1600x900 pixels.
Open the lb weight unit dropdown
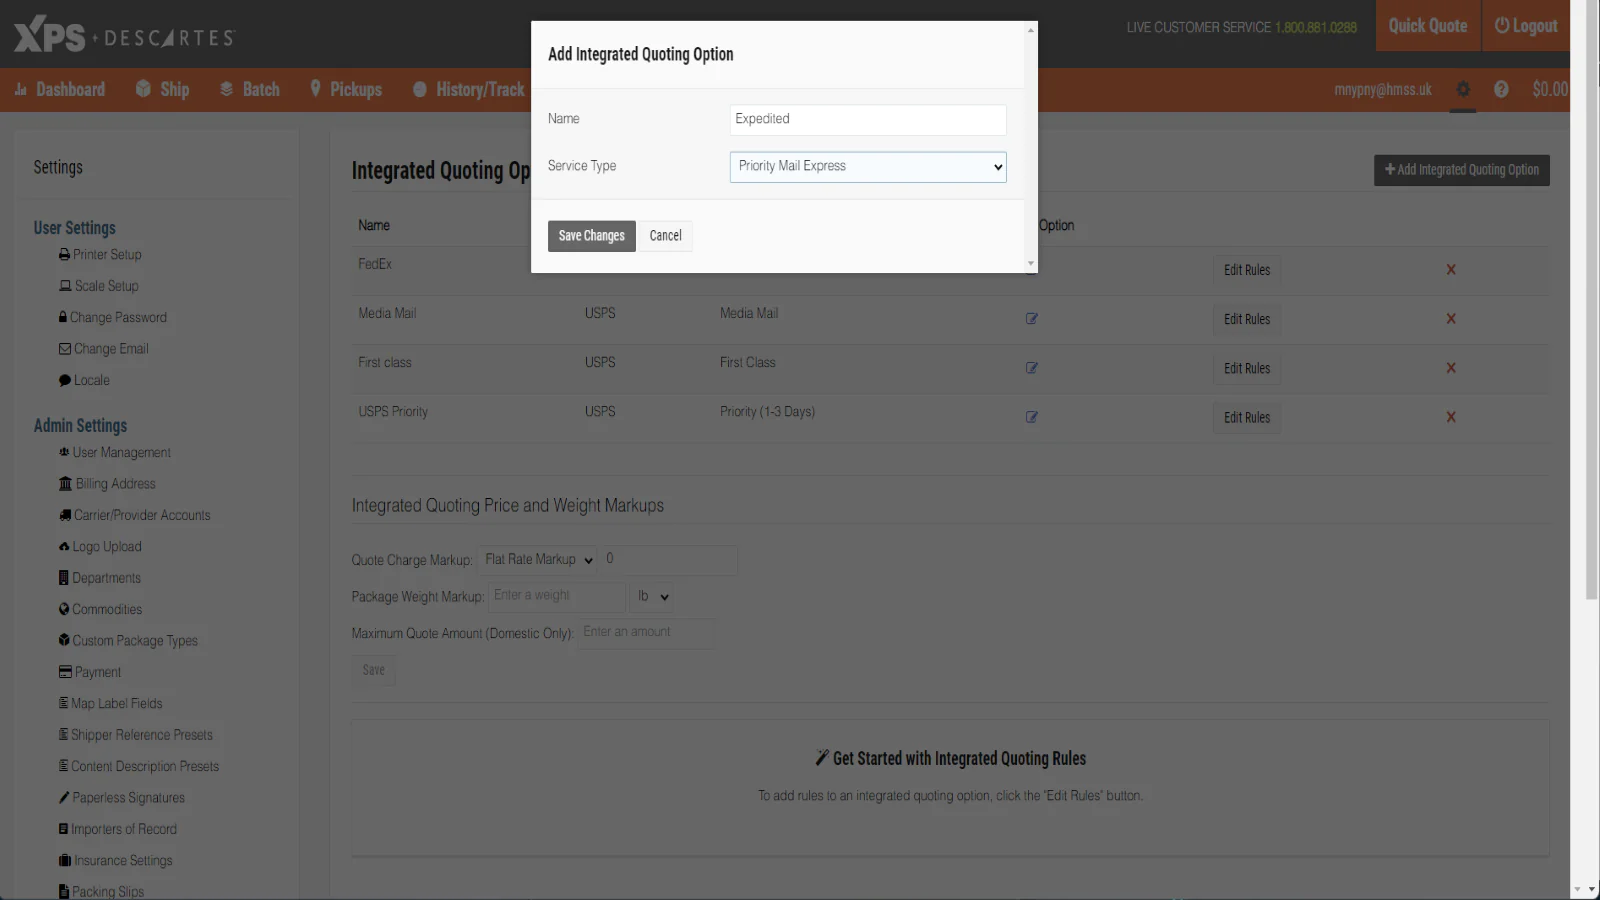651,596
